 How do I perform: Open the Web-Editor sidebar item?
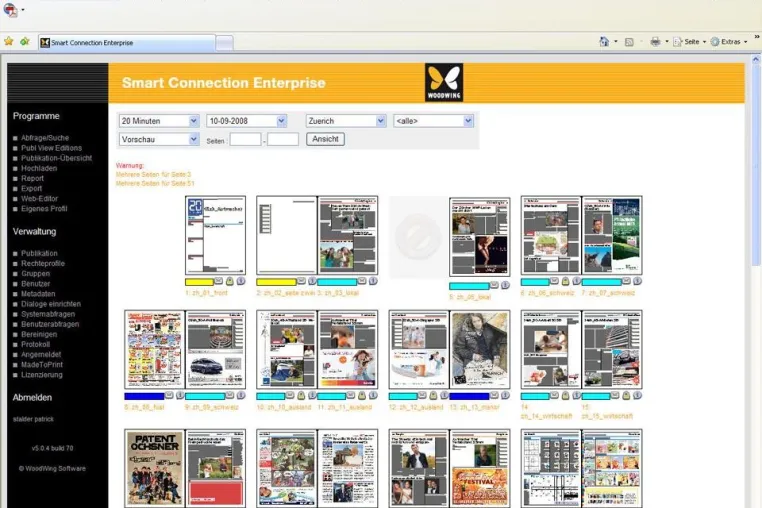pyautogui.click(x=39, y=198)
